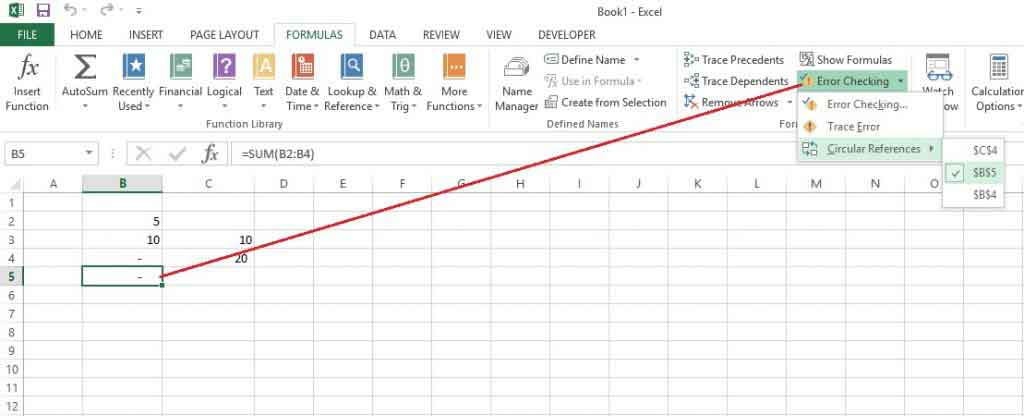Select row 5 header

(13, 277)
